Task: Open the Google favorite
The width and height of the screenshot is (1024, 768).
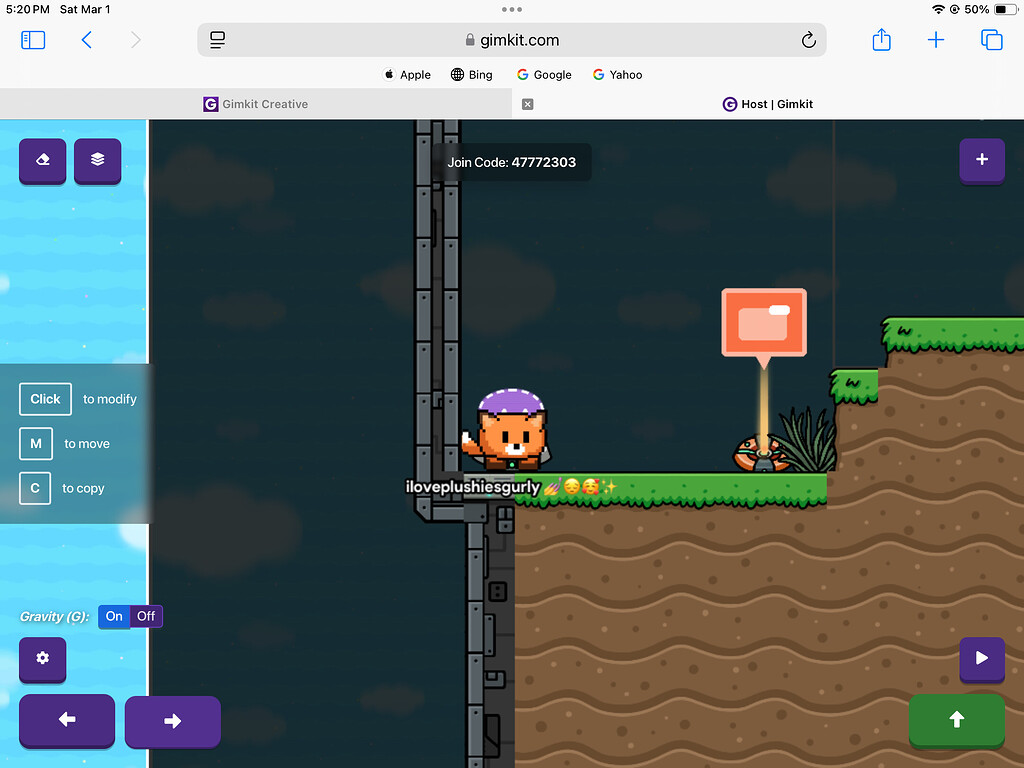Action: coord(544,74)
